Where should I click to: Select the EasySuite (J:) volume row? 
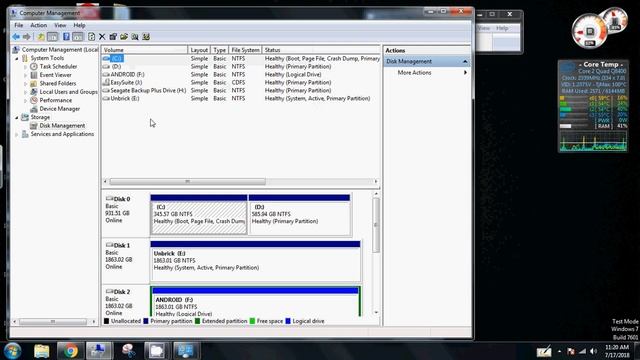[241, 82]
